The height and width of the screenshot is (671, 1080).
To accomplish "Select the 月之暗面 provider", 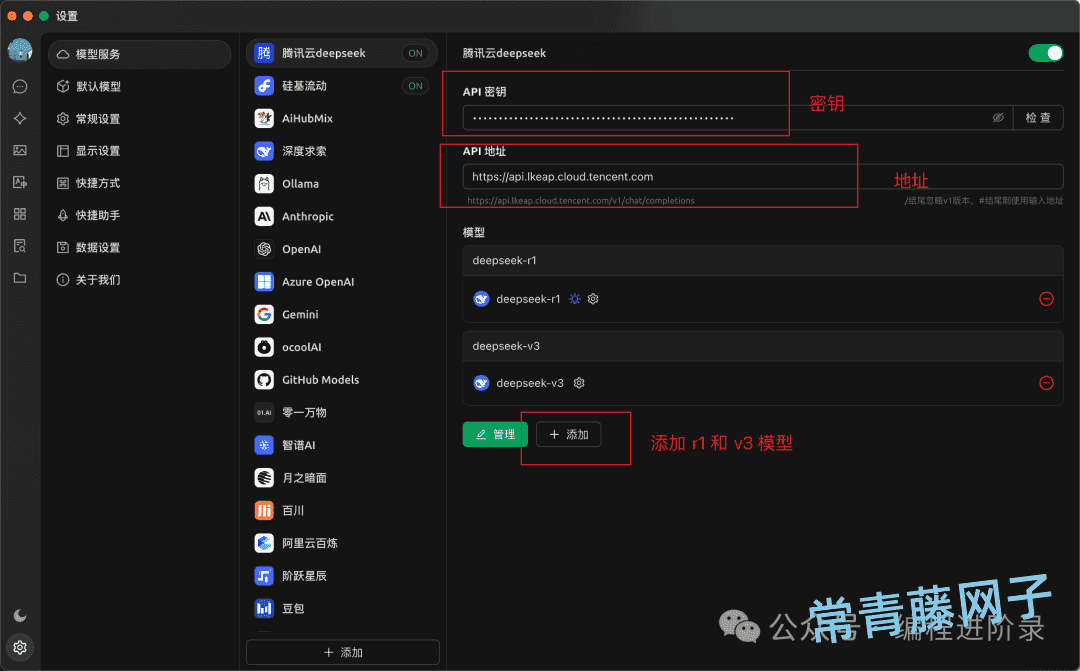I will (x=342, y=478).
